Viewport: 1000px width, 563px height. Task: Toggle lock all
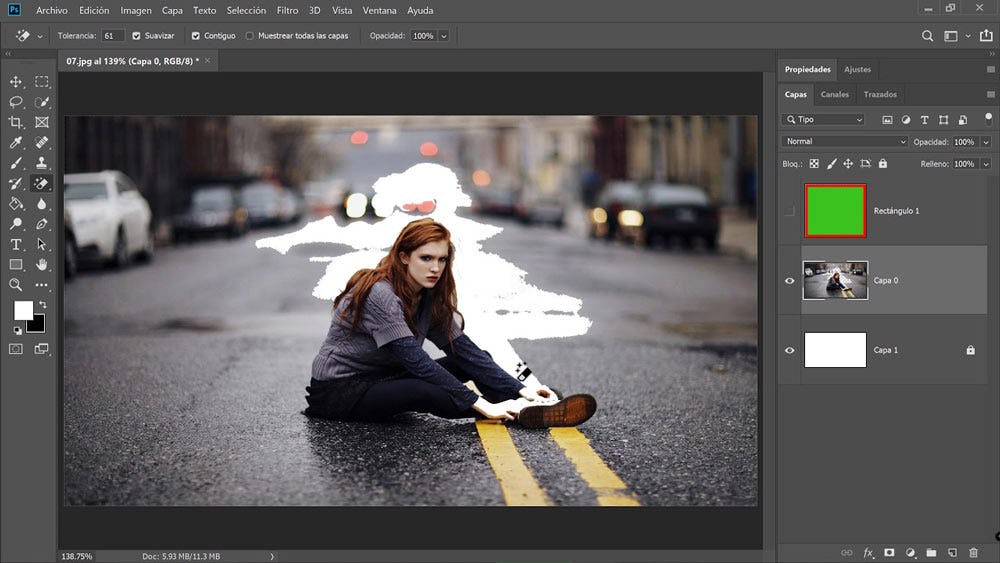click(x=883, y=164)
